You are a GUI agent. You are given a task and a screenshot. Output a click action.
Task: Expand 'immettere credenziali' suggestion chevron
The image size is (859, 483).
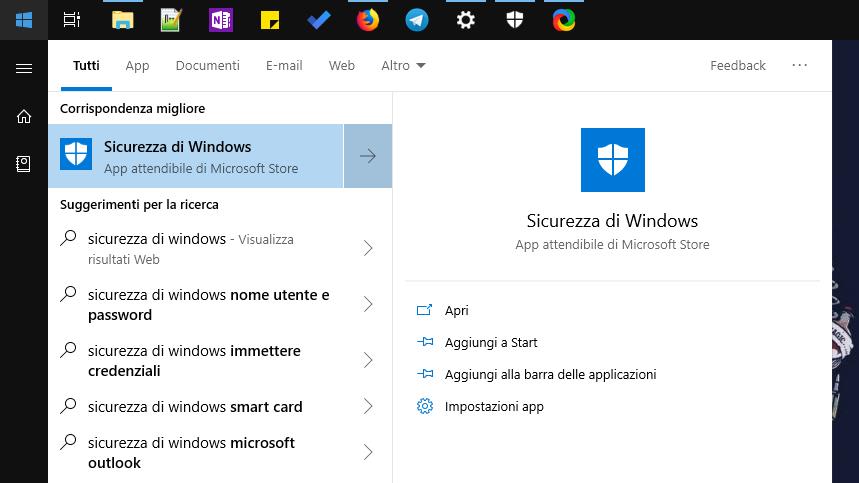pyautogui.click(x=368, y=360)
